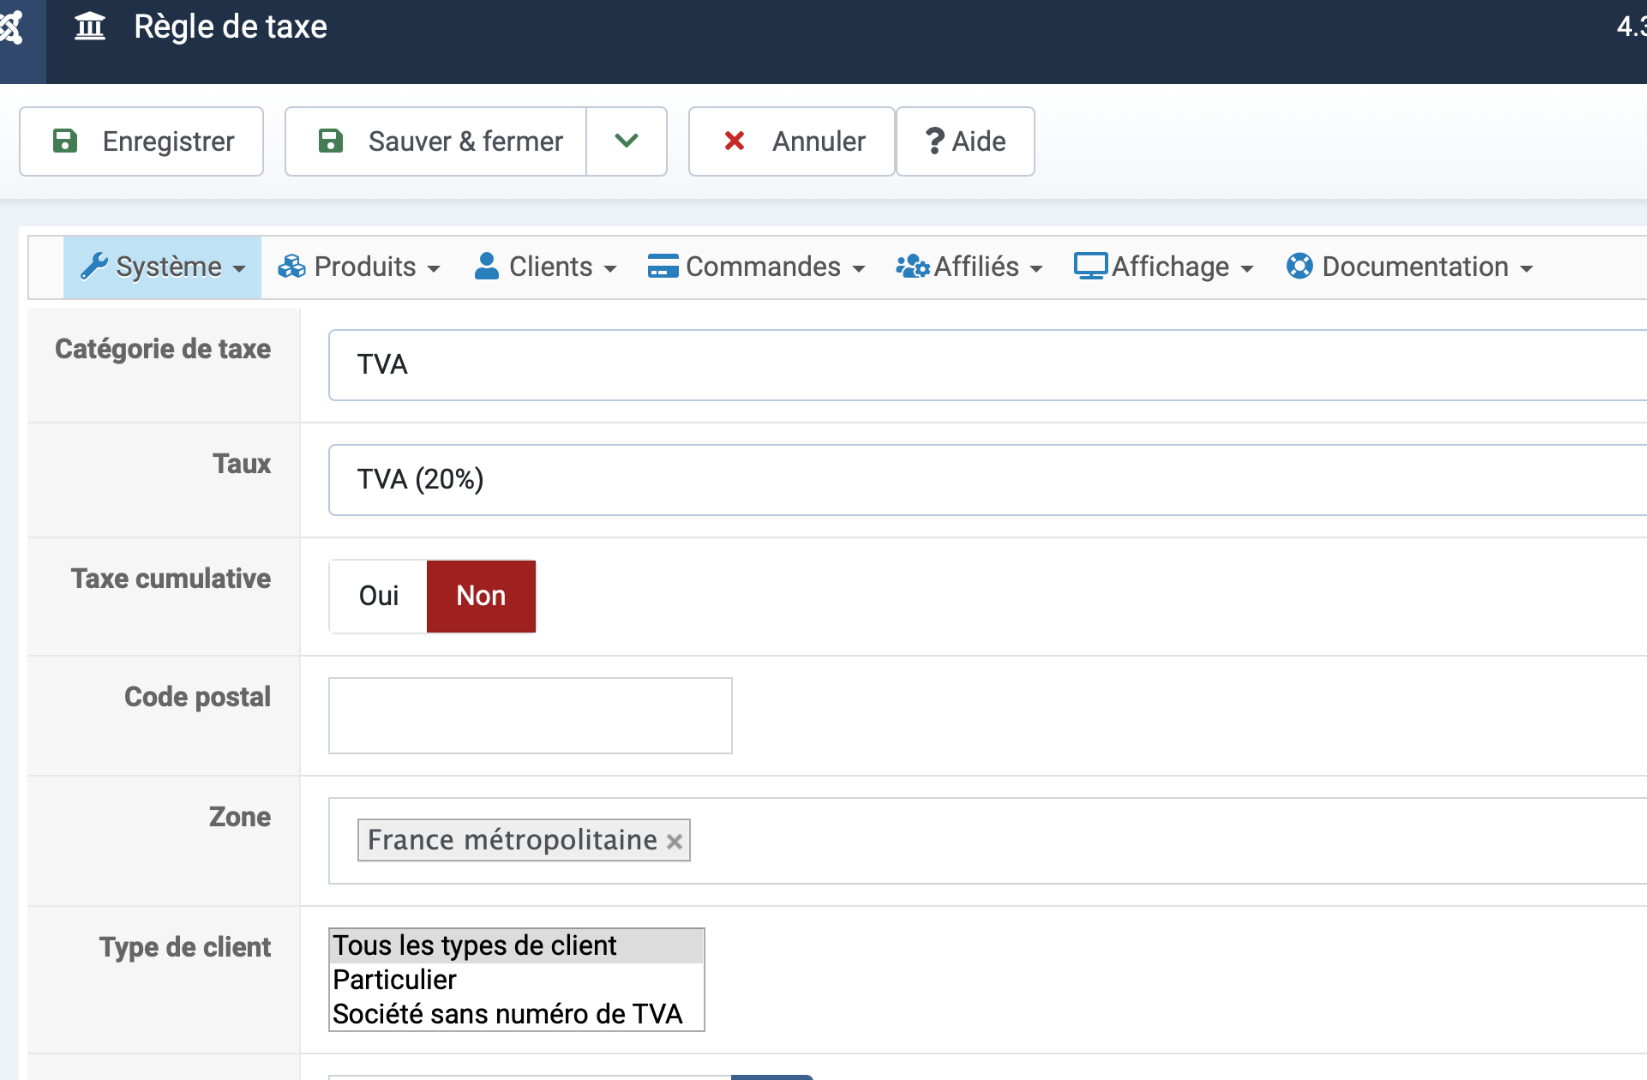Viewport: 1647px width, 1080px height.
Task: Open the Catégorie de taxe dropdown
Action: [x=985, y=365]
